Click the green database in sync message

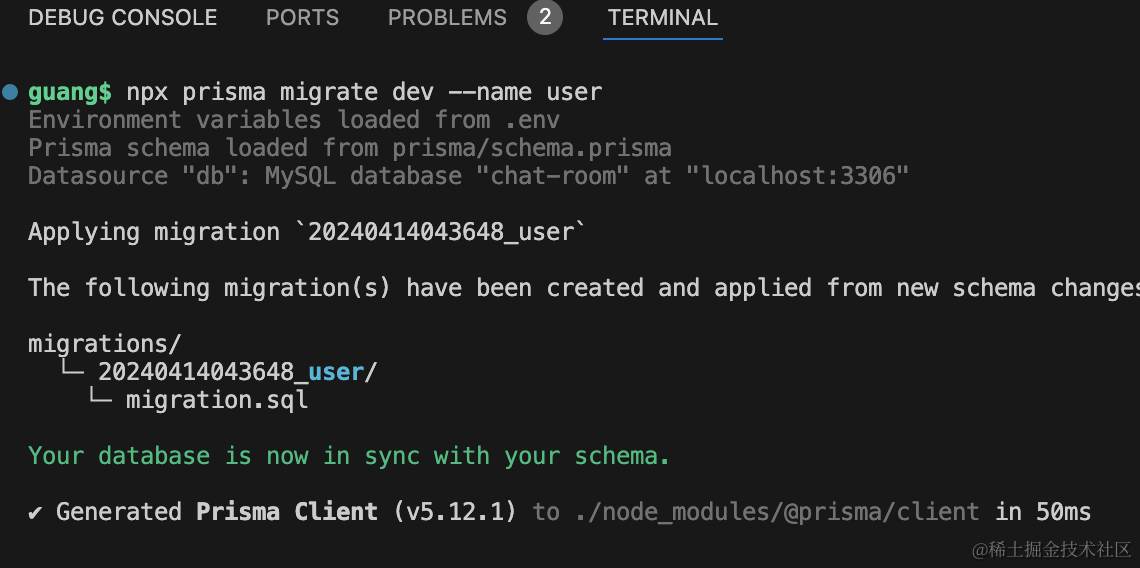click(x=349, y=457)
